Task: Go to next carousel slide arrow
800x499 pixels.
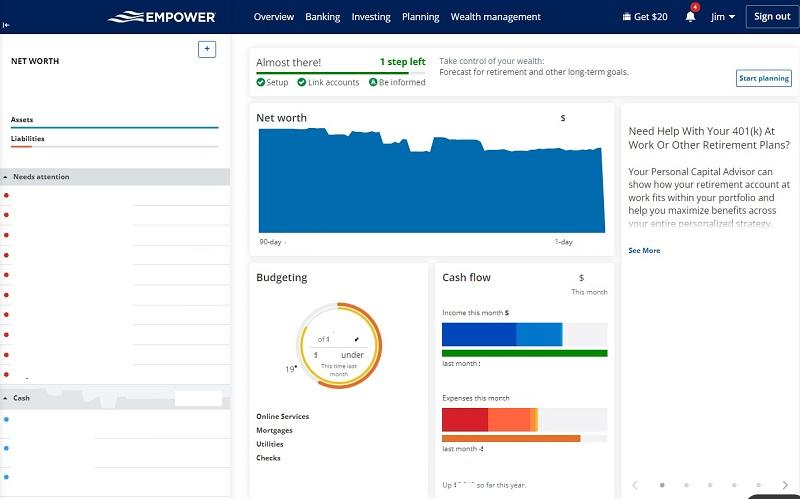Action: [784, 485]
